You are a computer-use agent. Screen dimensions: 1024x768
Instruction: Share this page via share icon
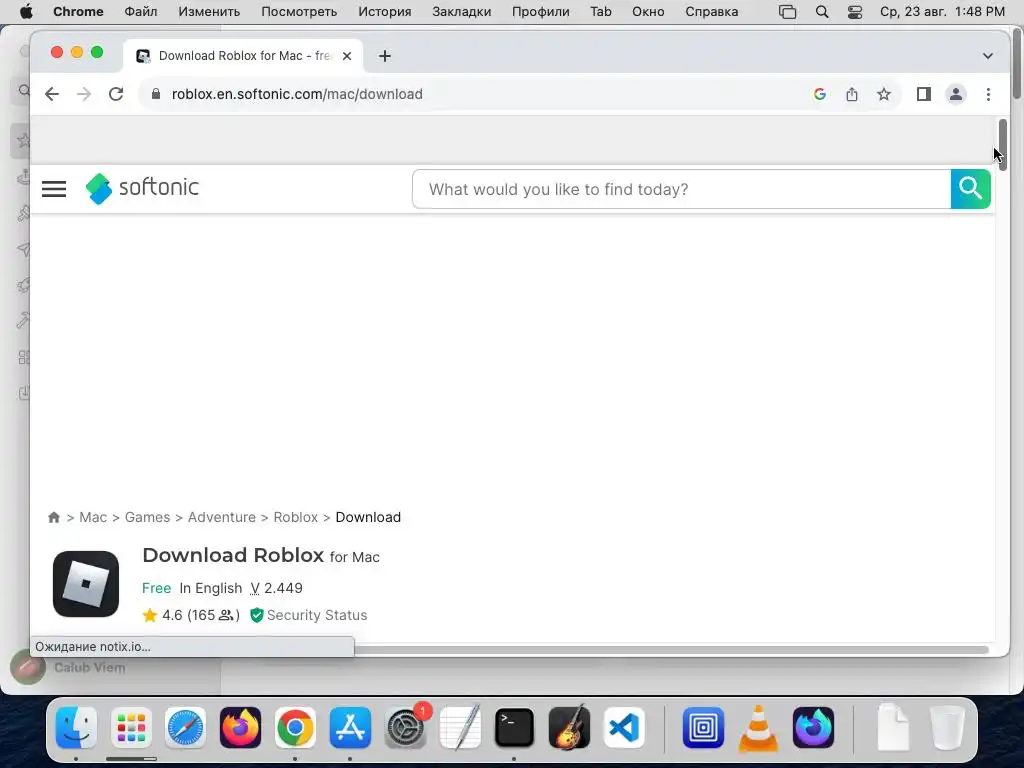[852, 94]
